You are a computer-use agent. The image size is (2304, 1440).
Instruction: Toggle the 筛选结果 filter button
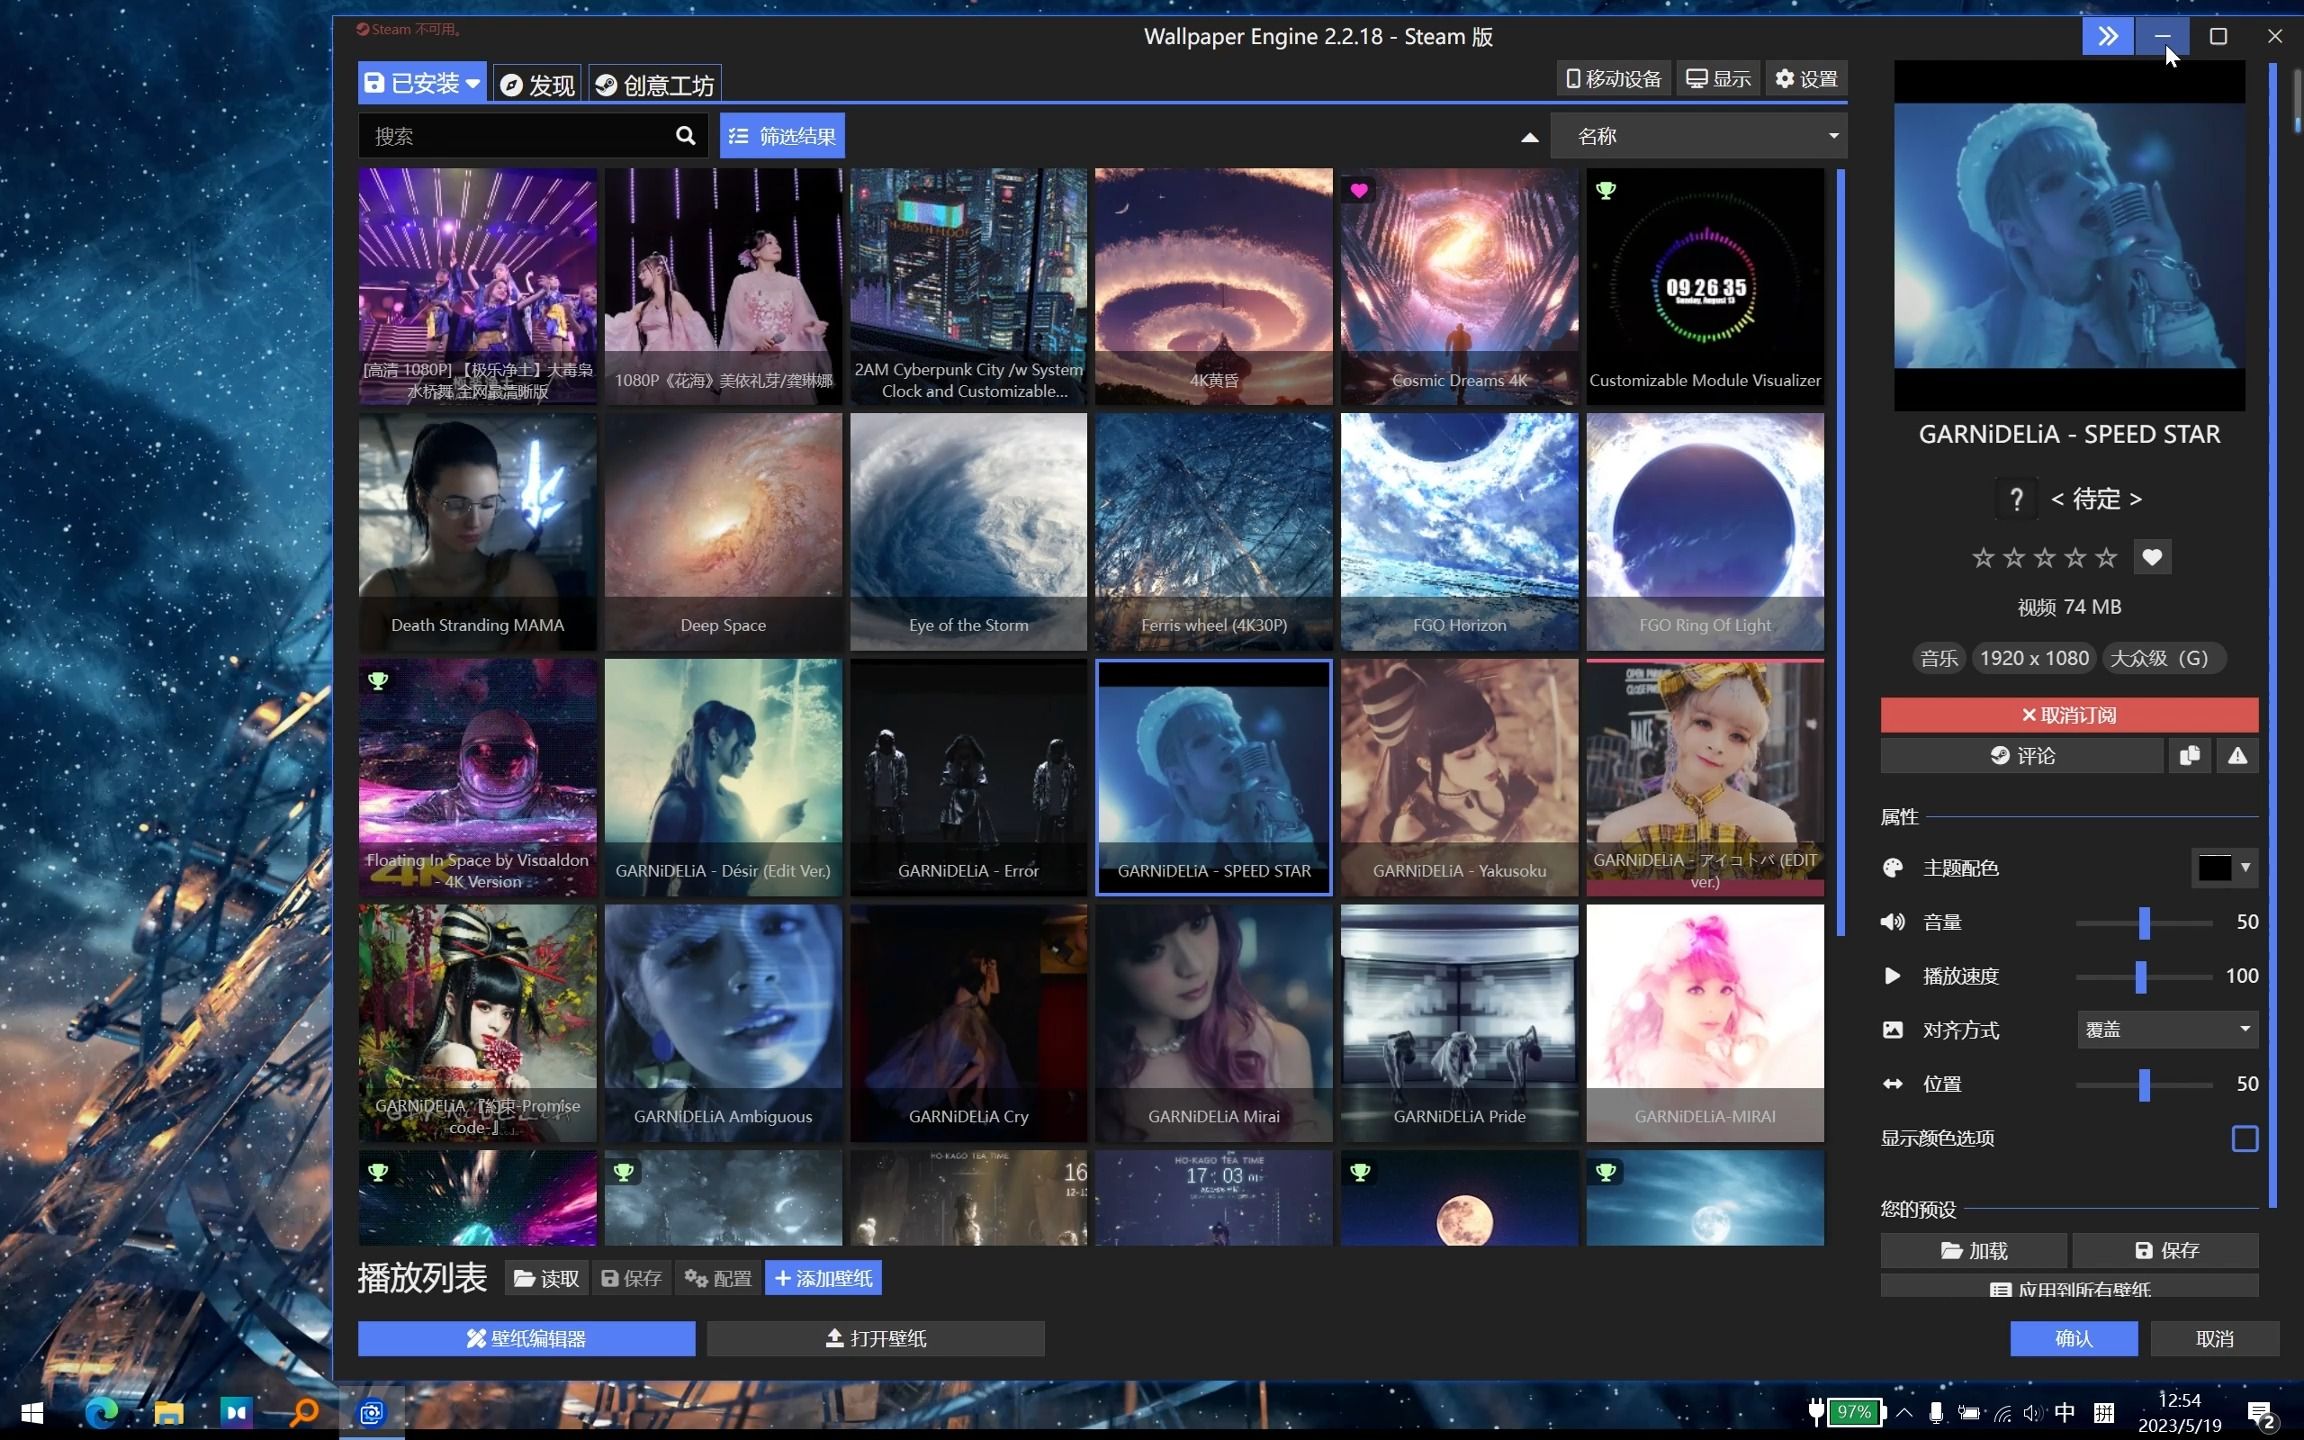(x=782, y=136)
